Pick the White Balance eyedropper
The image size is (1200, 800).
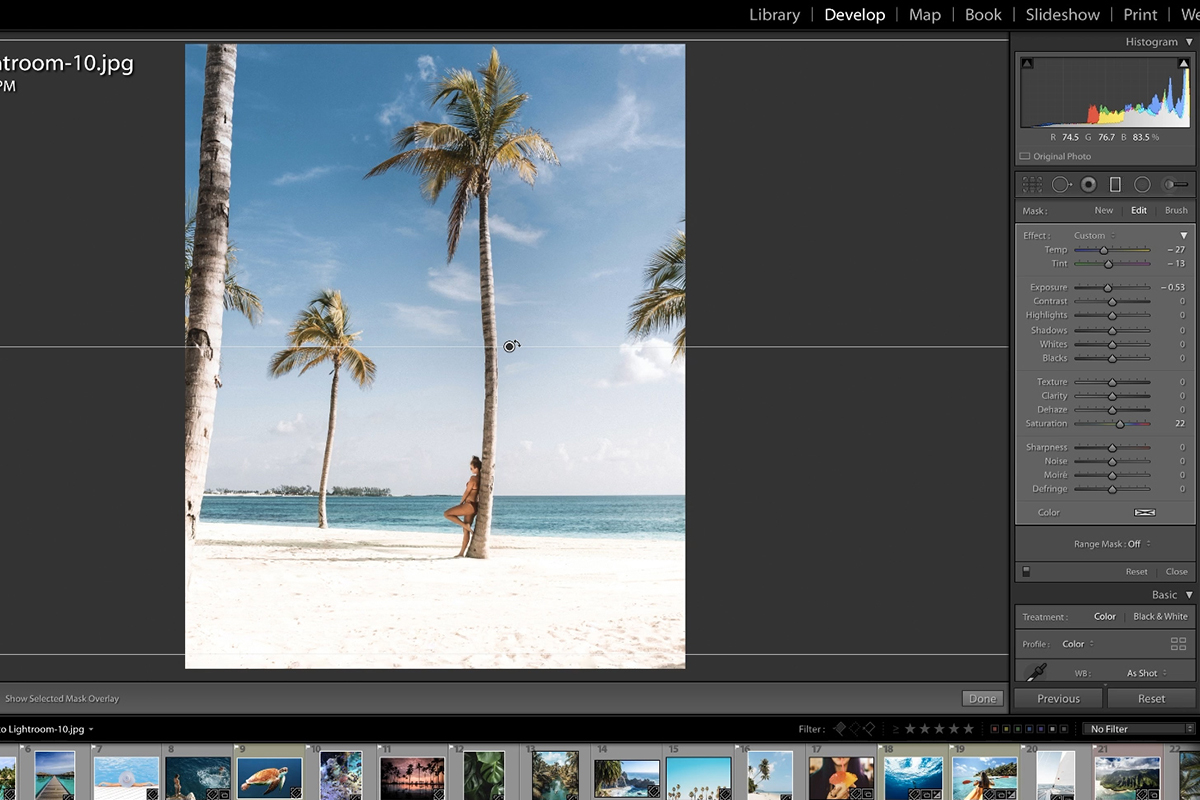1035,672
